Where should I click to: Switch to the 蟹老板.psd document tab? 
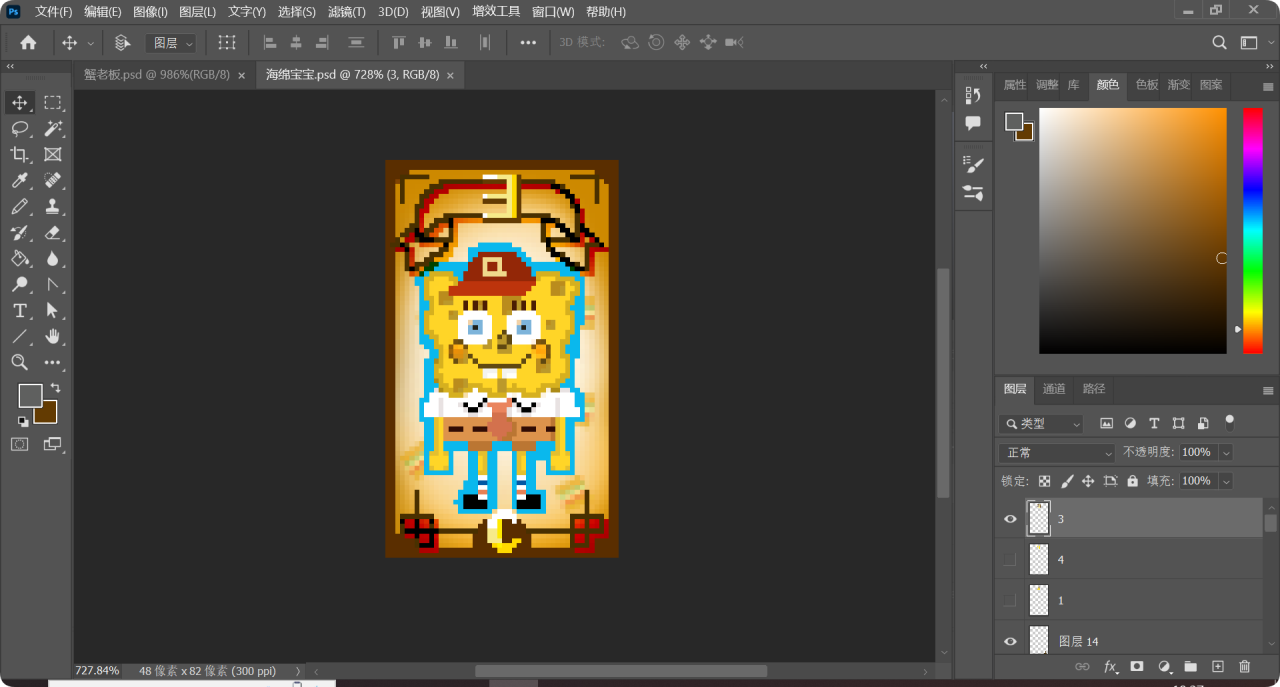(157, 75)
